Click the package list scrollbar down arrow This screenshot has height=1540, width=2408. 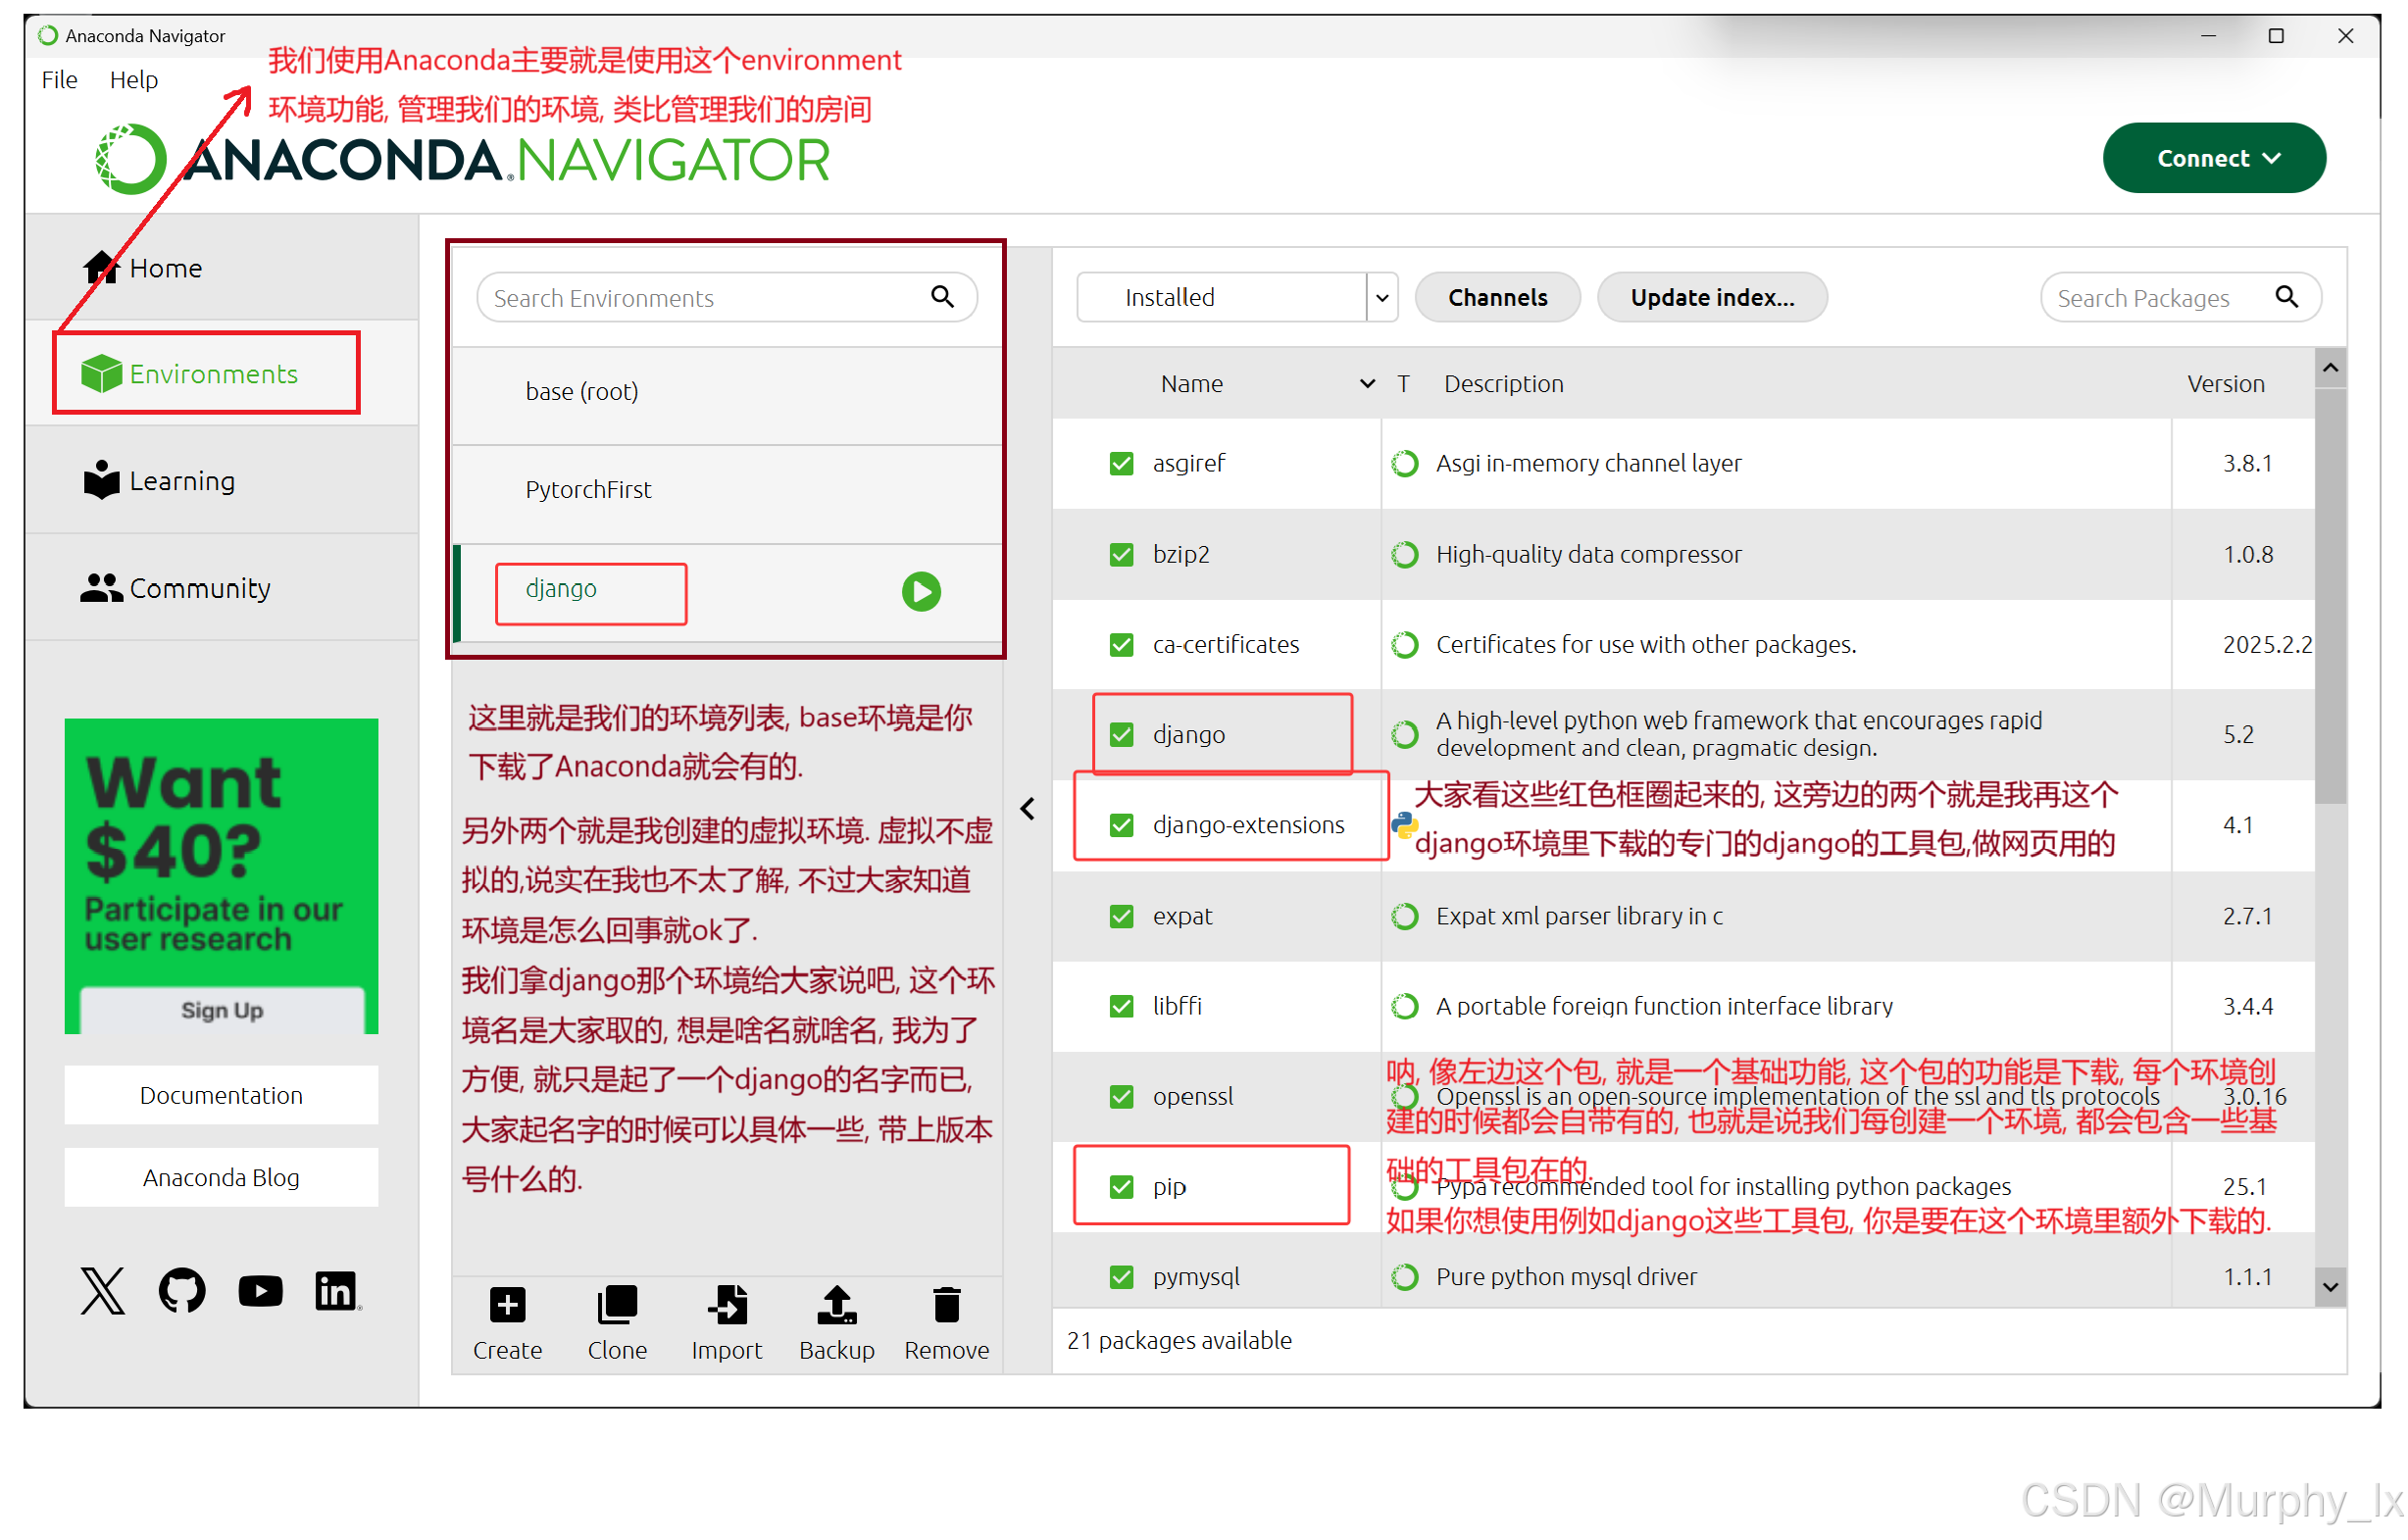2330,1287
